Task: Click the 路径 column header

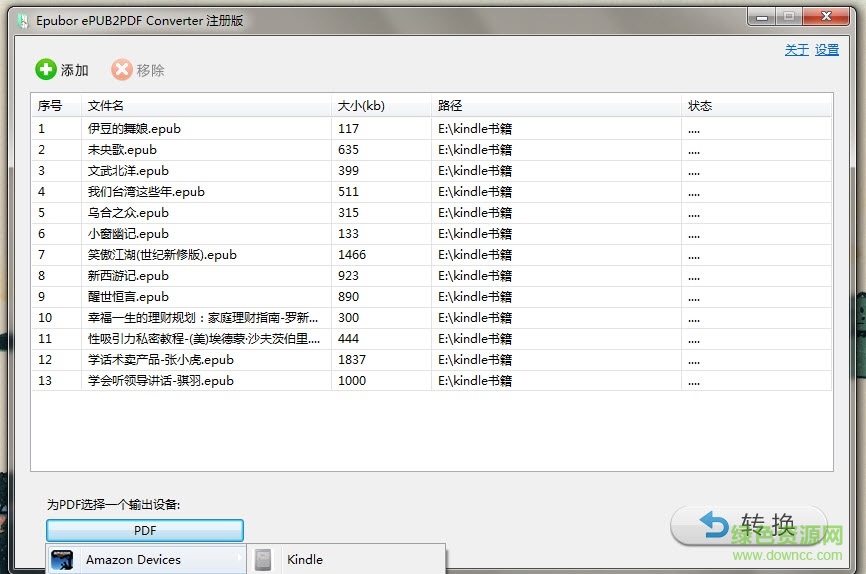Action: click(556, 106)
